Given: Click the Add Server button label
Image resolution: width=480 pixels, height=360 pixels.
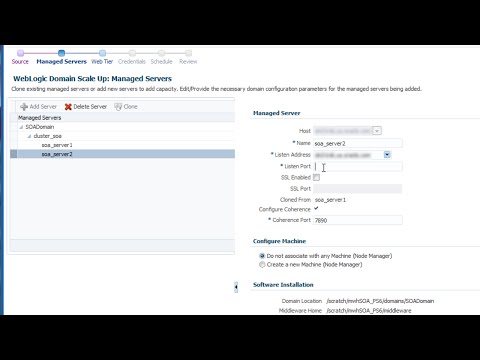Looking at the screenshot, I should coord(43,107).
